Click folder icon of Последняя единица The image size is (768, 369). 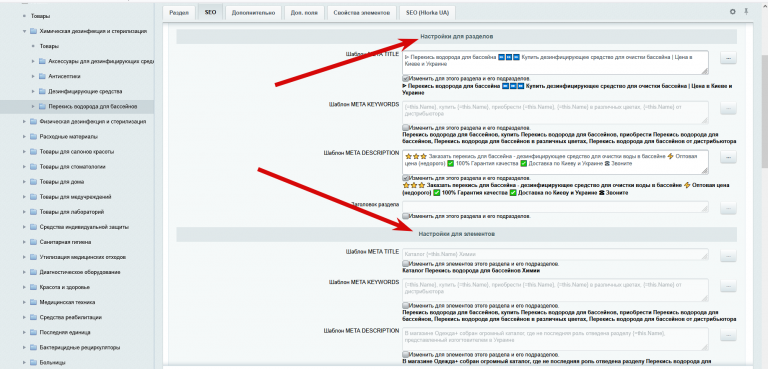pyautogui.click(x=33, y=332)
